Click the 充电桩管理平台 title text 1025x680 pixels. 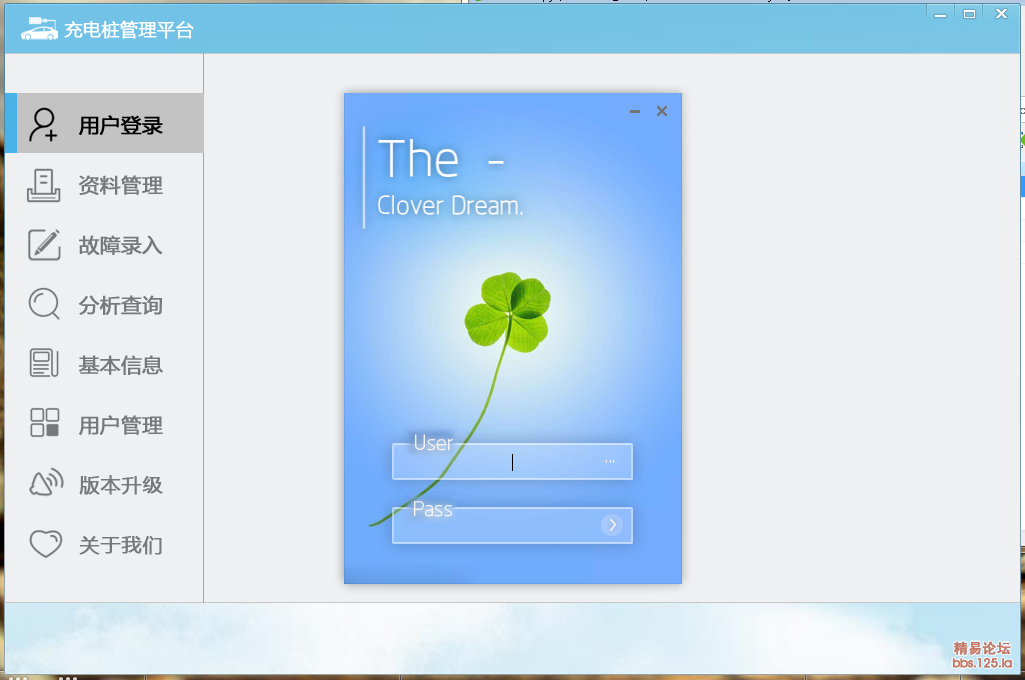(129, 30)
